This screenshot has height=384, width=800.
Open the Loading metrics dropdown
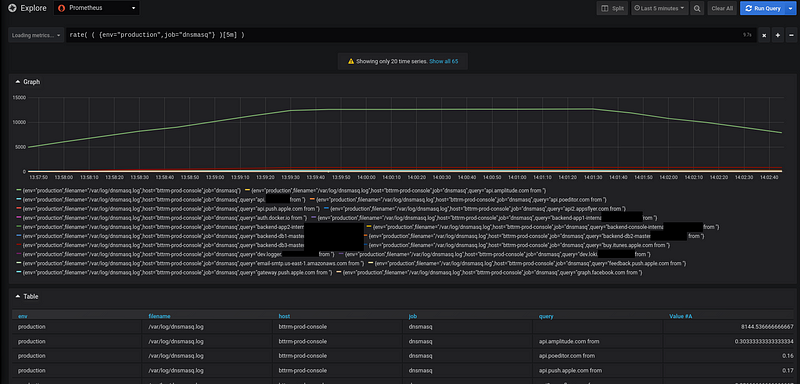[36, 35]
